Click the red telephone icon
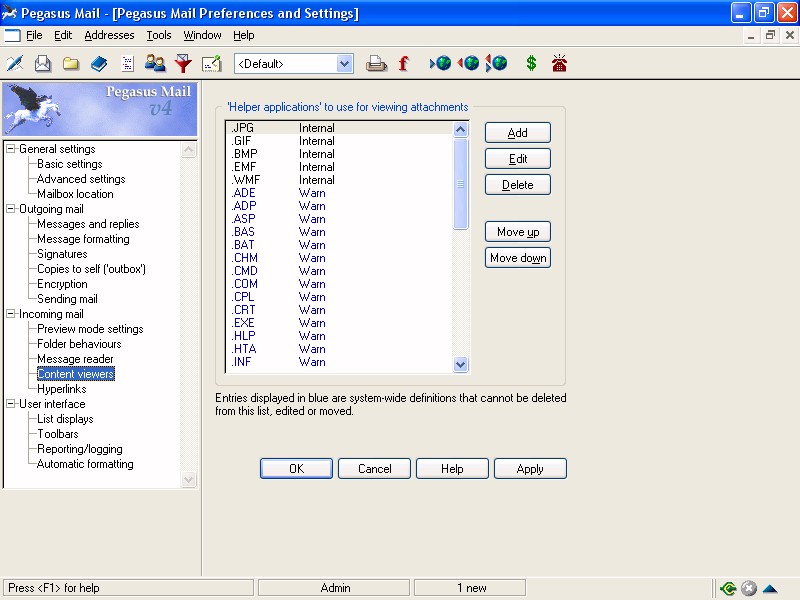 tap(559, 63)
